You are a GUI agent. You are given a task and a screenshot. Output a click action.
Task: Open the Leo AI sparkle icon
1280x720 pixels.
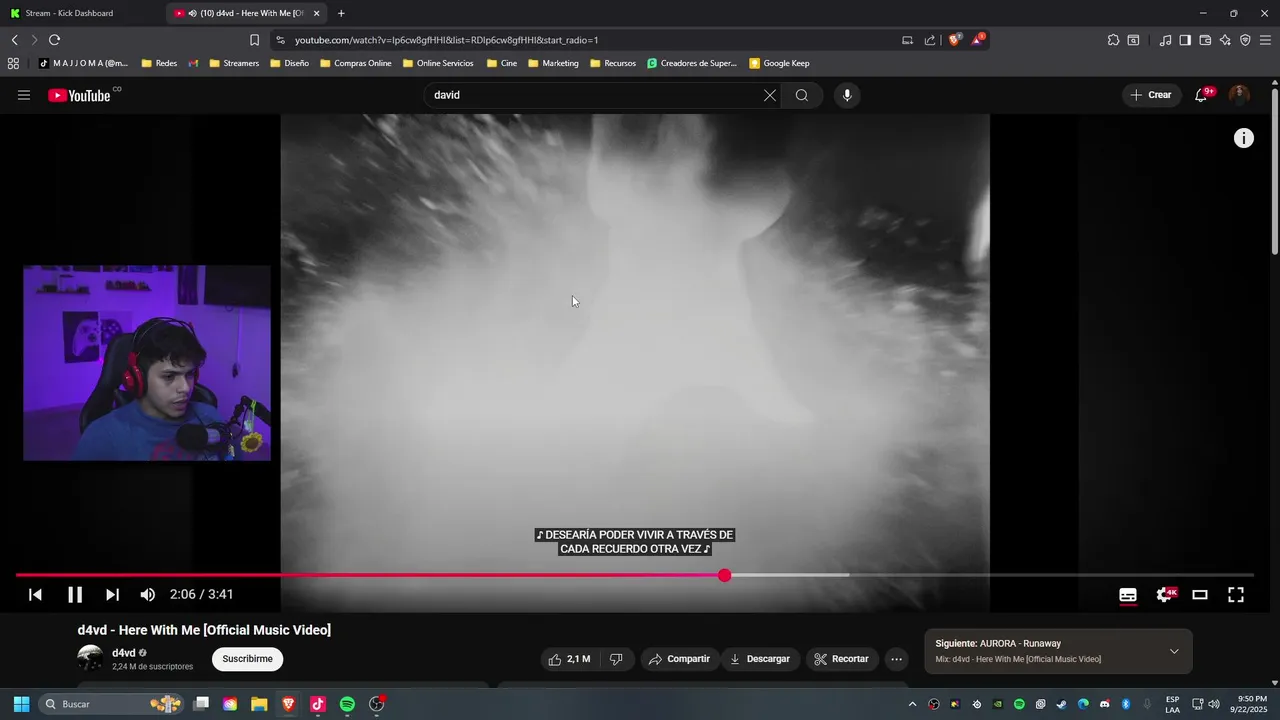tap(1225, 40)
